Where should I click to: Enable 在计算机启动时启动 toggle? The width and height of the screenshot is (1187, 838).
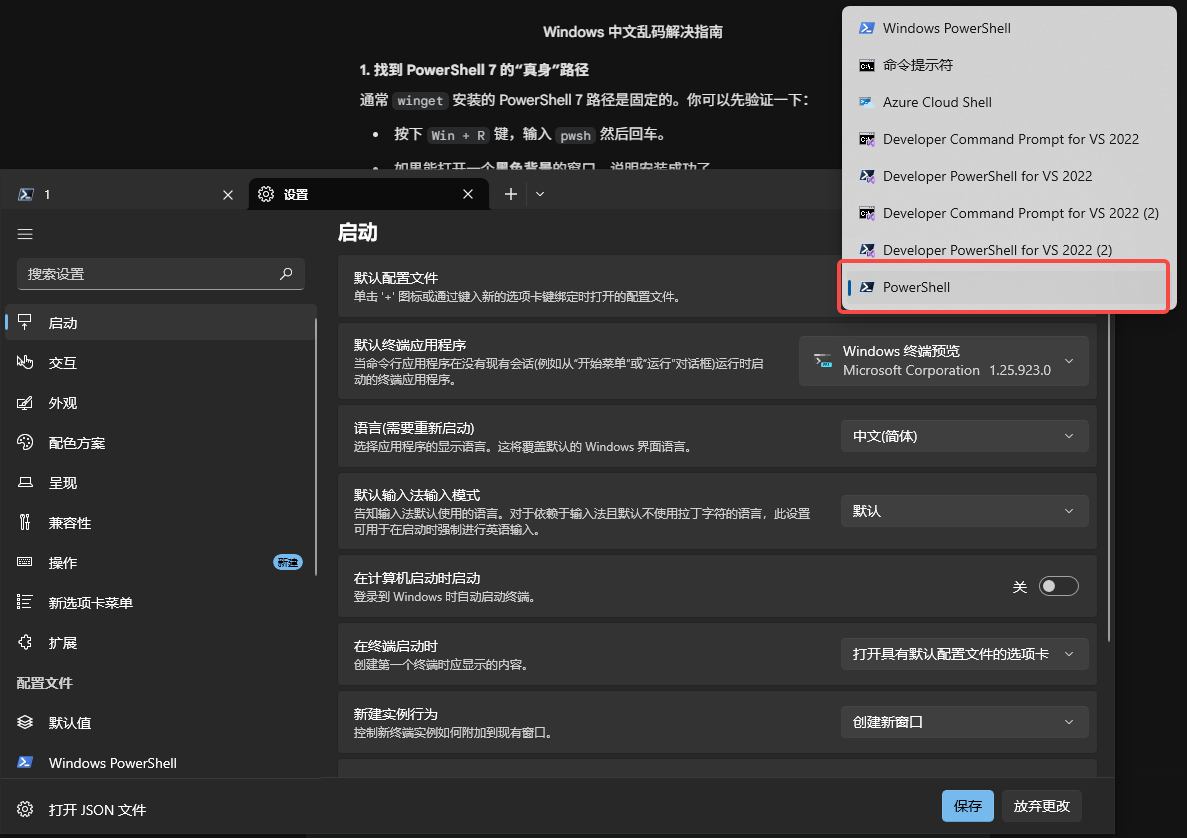tap(1058, 586)
